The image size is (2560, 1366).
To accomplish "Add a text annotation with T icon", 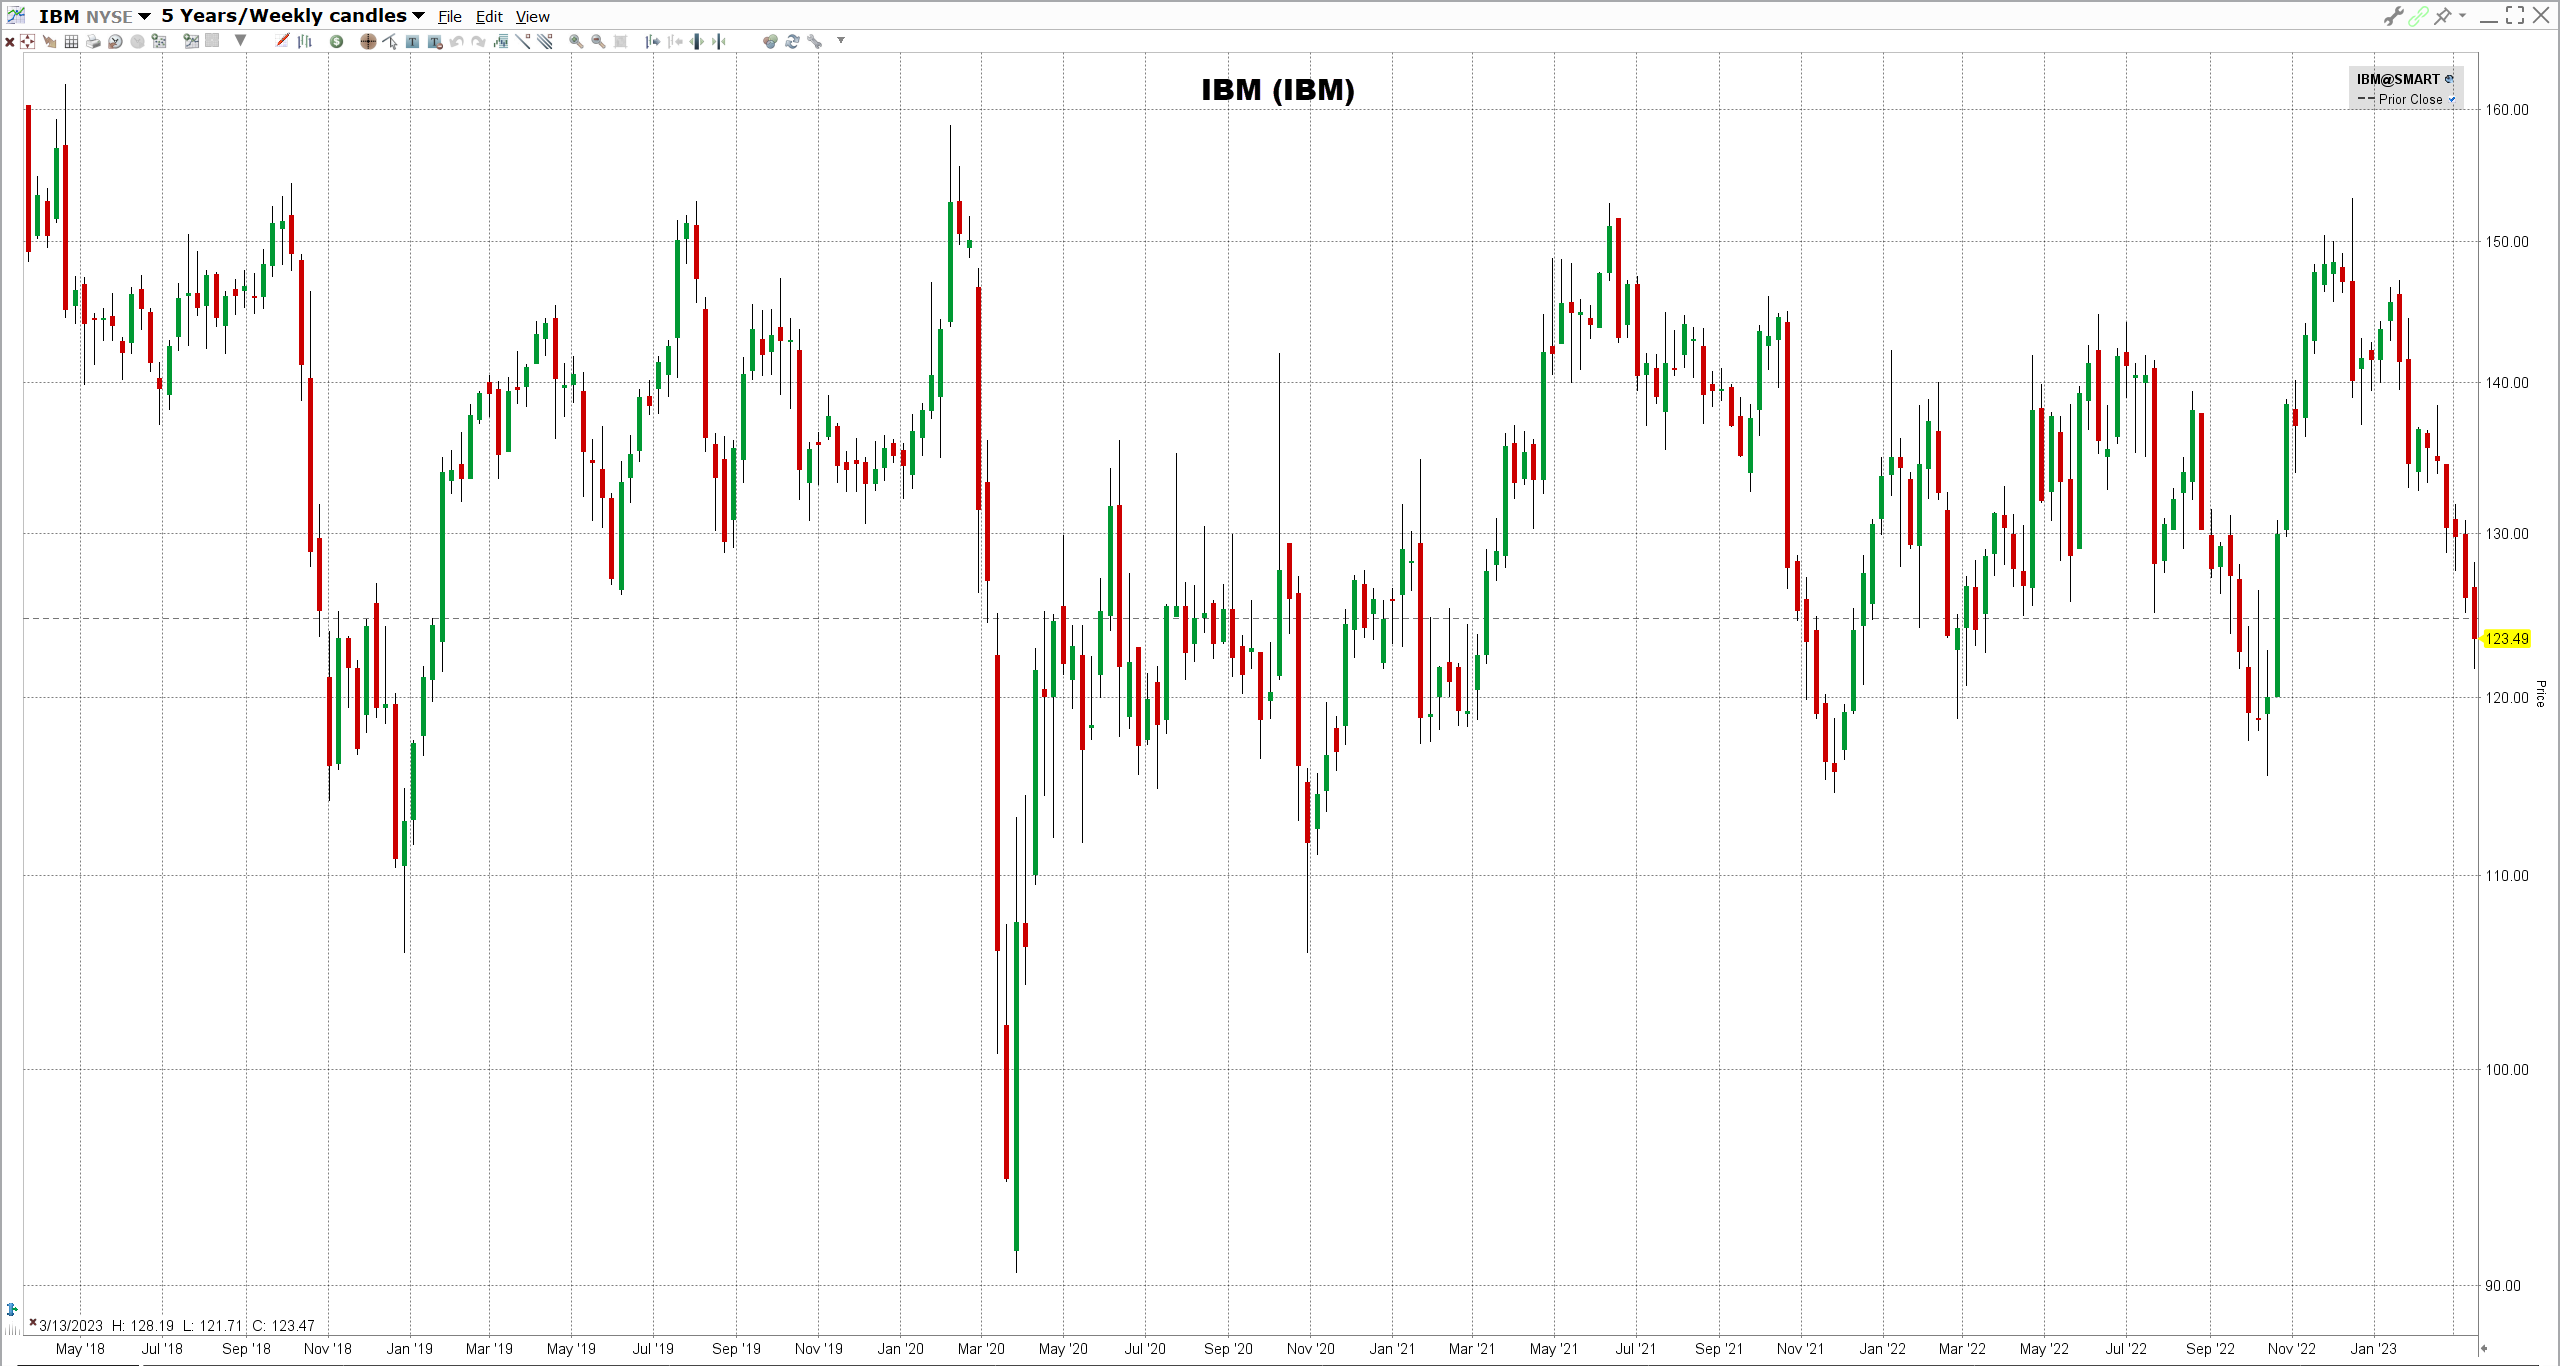I will pyautogui.click(x=412, y=41).
